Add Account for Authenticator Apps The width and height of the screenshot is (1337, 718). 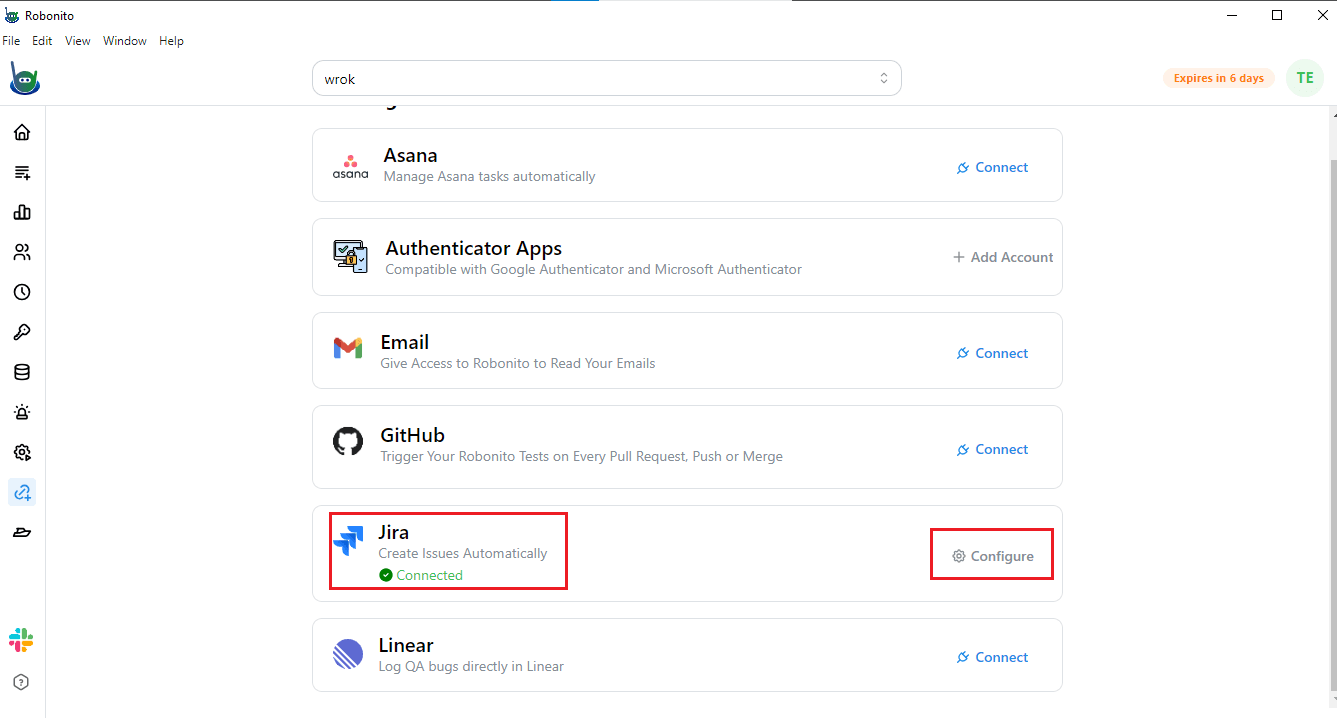point(1003,257)
